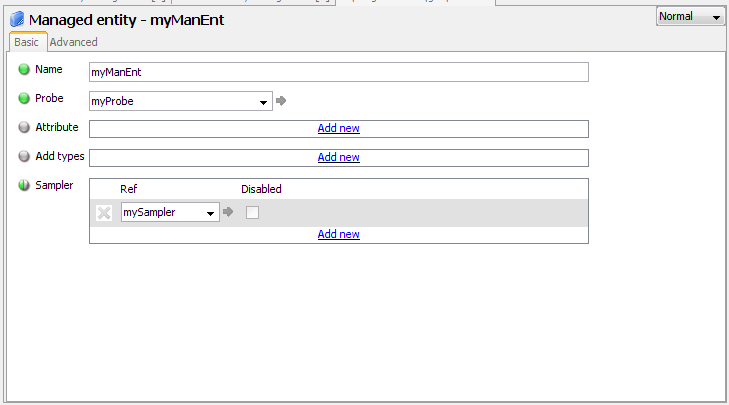Click Add new in the Attribute row

[338, 128]
